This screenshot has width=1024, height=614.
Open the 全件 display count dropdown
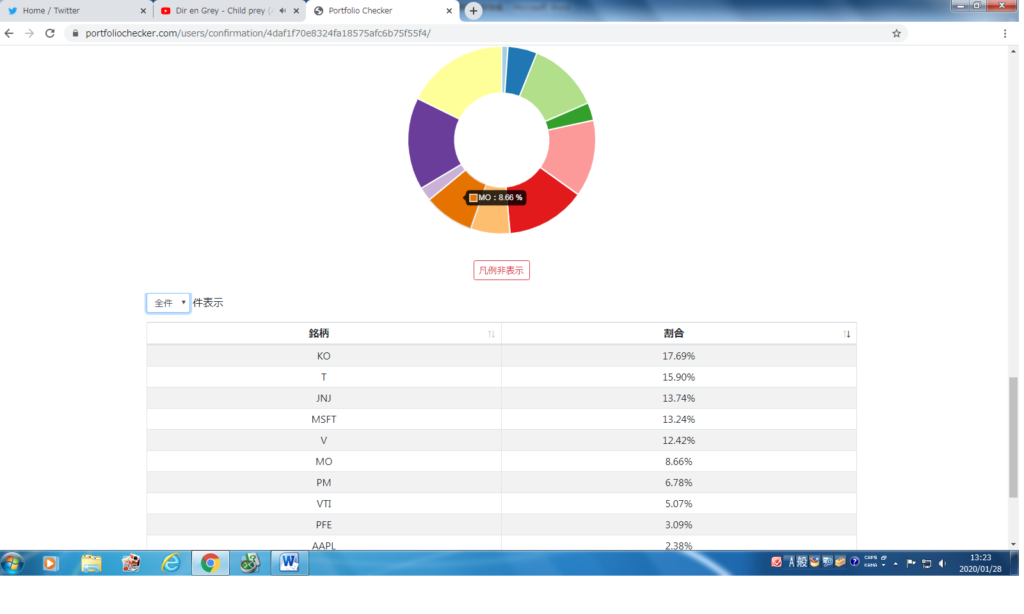tap(168, 303)
